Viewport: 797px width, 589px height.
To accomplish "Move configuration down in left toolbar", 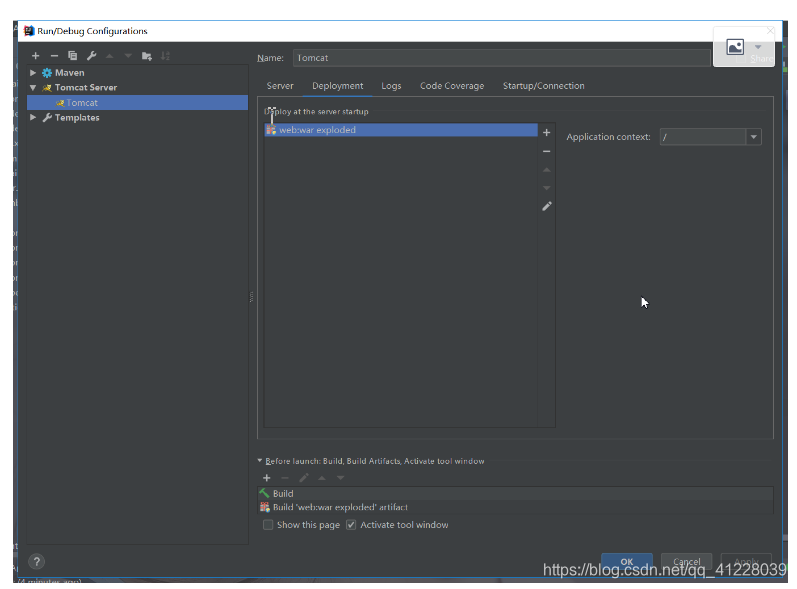I will point(128,56).
